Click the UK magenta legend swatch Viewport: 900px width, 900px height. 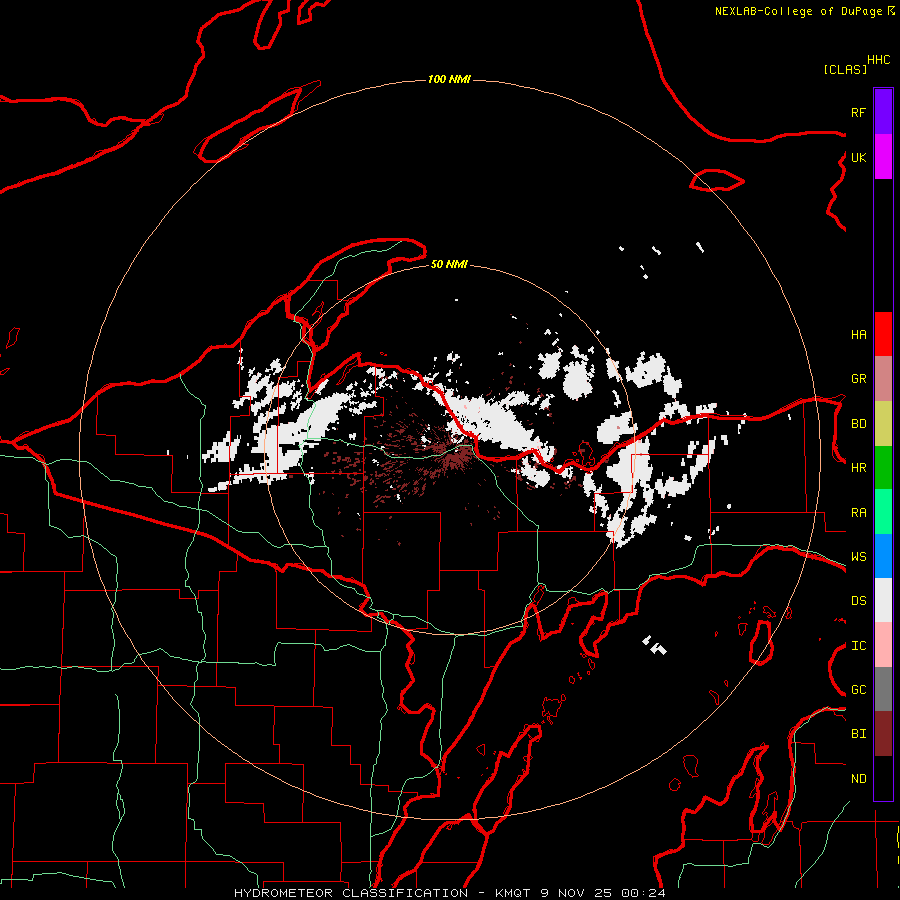pos(883,157)
